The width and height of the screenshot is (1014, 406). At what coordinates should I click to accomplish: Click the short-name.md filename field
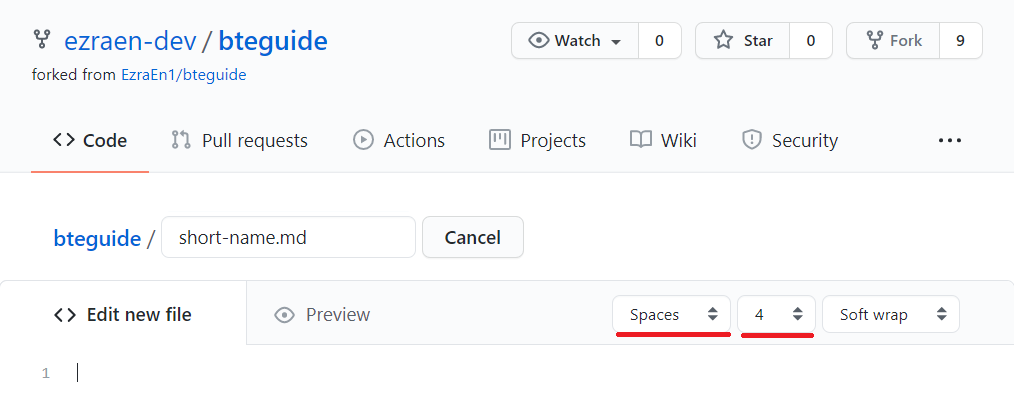pos(288,237)
